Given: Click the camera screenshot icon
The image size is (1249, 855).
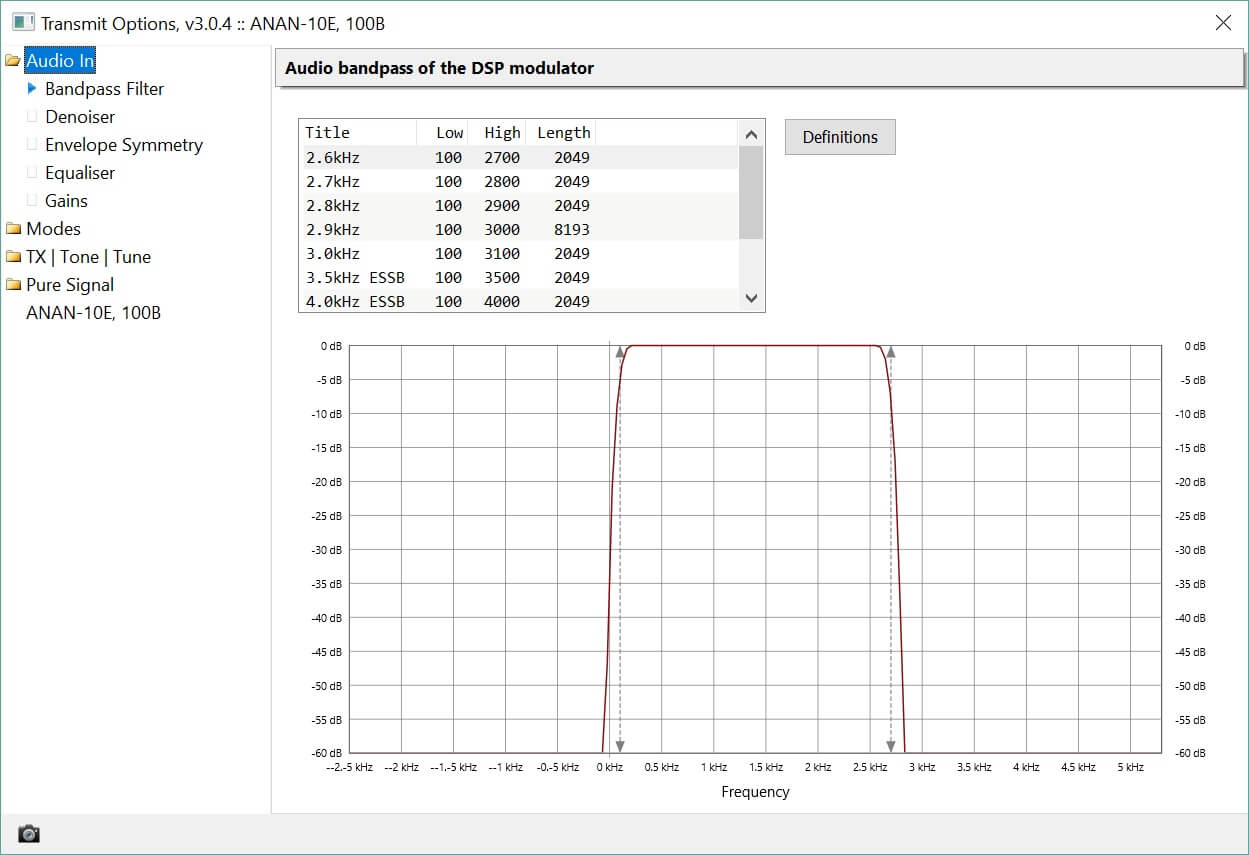Looking at the screenshot, I should pyautogui.click(x=29, y=833).
